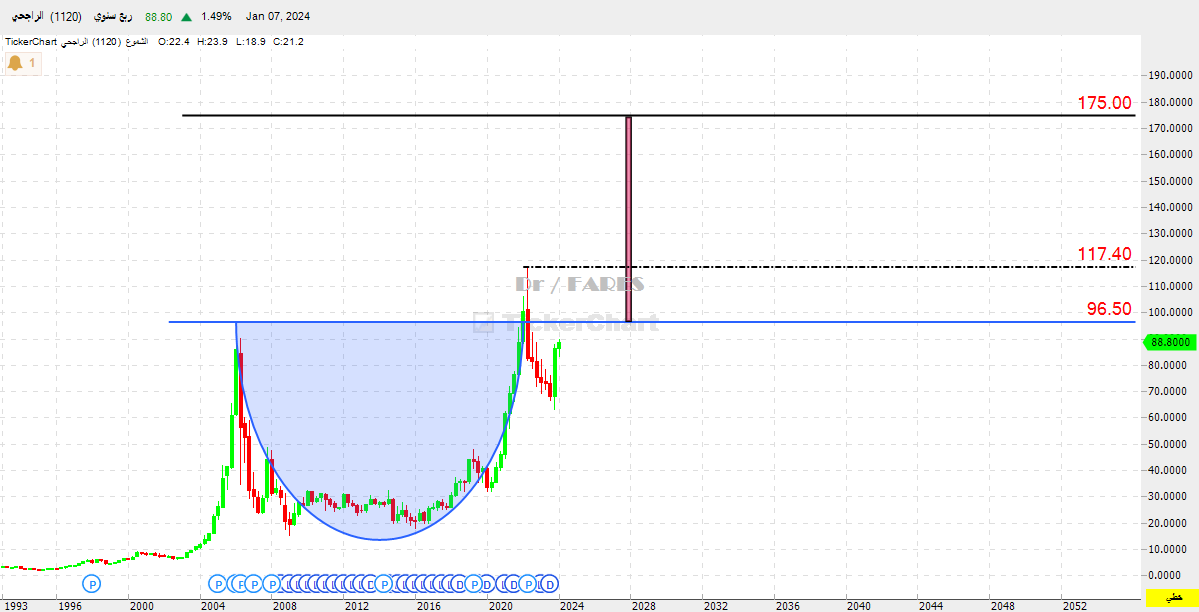Select the green 88.8000 current price tag
Screen dimensions: 1199x612
click(1170, 342)
